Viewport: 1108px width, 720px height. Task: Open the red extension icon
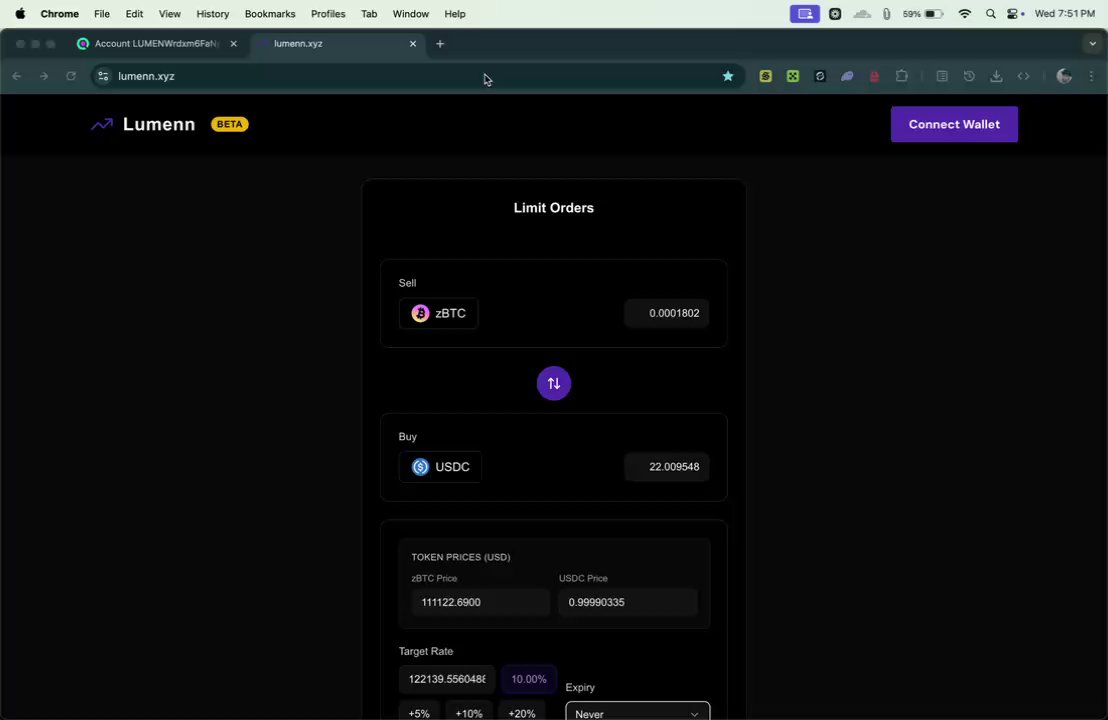(x=874, y=76)
